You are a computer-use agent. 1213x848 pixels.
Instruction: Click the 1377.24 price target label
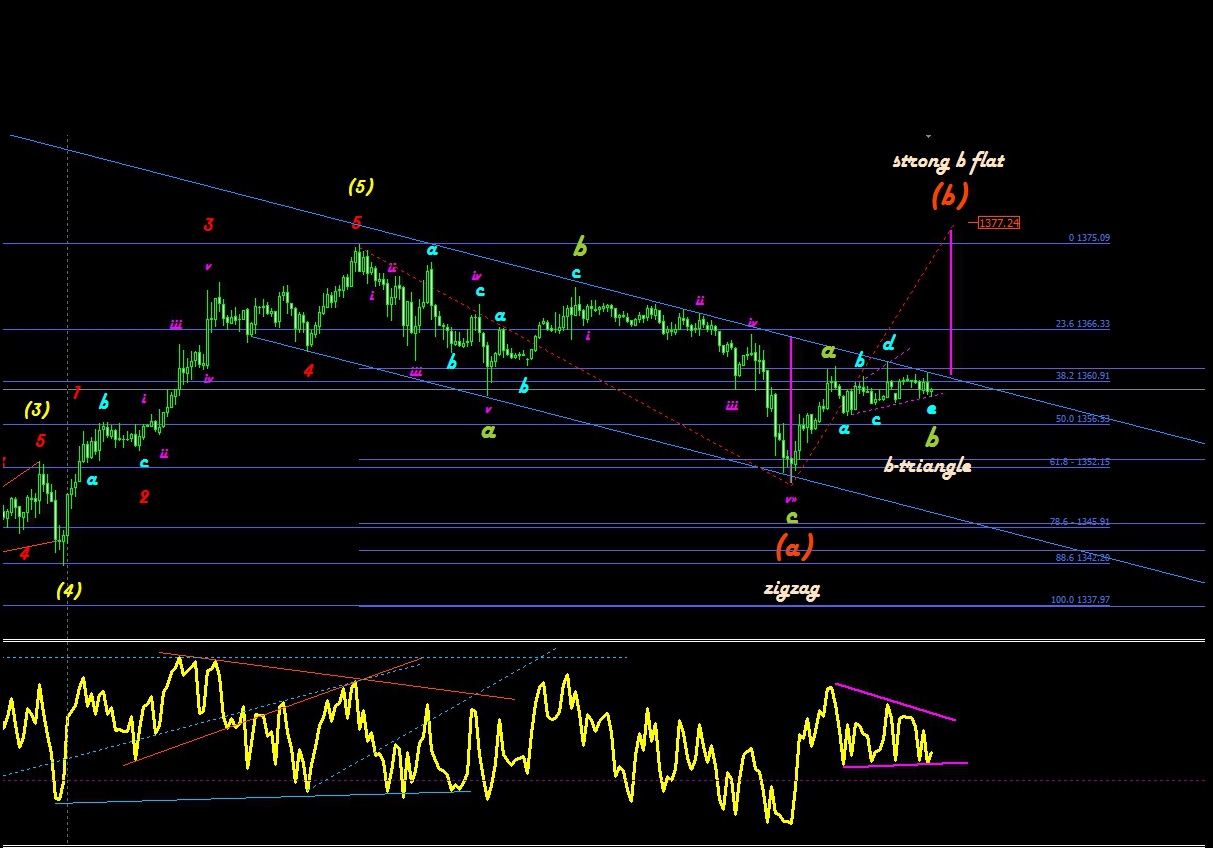(999, 223)
